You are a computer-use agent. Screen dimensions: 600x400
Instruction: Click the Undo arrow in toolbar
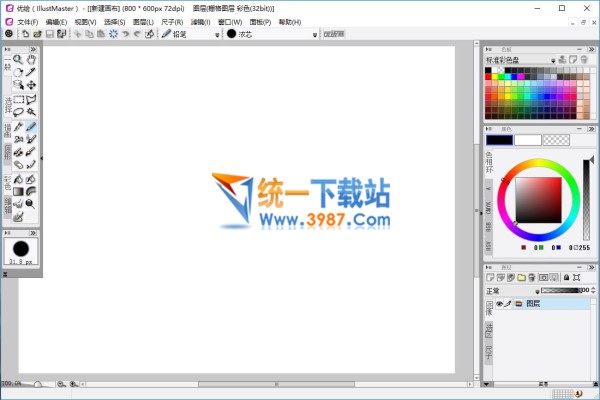pyautogui.click(x=126, y=34)
